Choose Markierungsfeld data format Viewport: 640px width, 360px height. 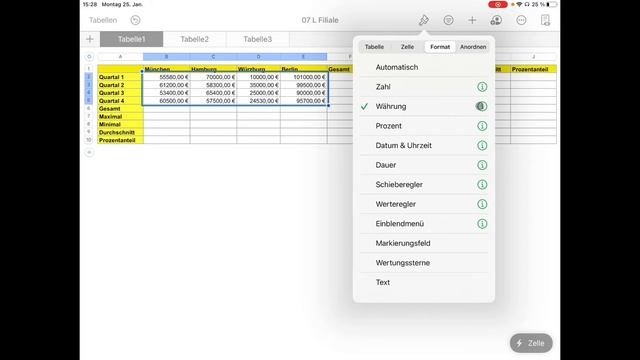[424, 243]
